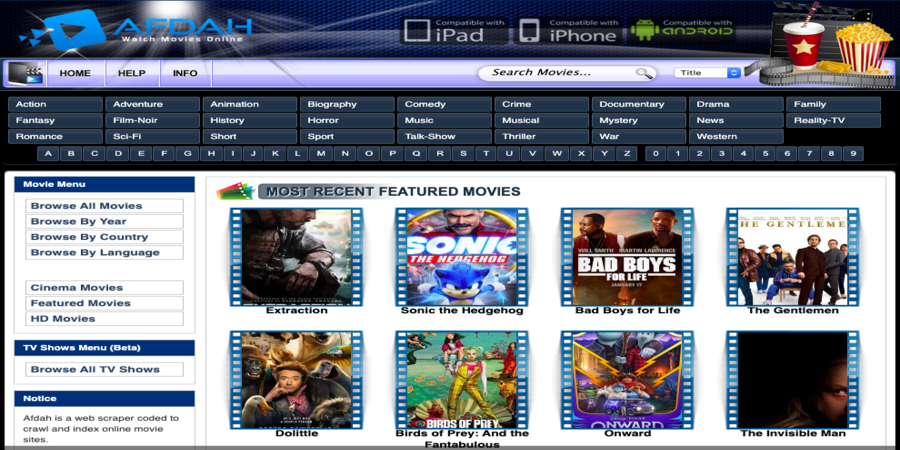Click the clapperboard icon beside HOME

coord(25,73)
